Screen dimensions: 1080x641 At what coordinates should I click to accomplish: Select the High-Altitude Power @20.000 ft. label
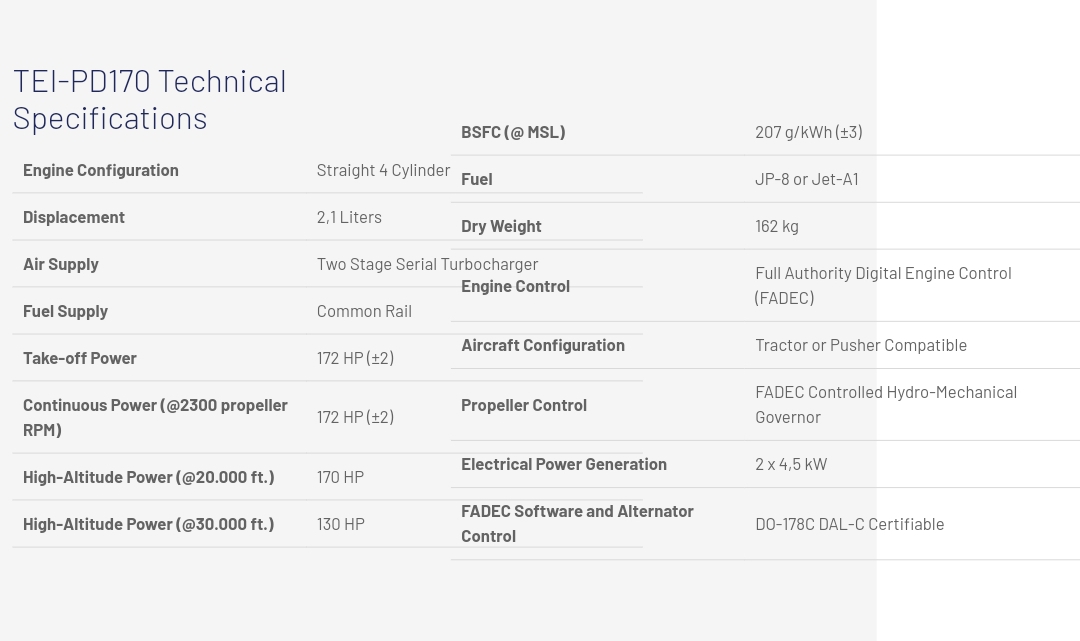(x=148, y=476)
